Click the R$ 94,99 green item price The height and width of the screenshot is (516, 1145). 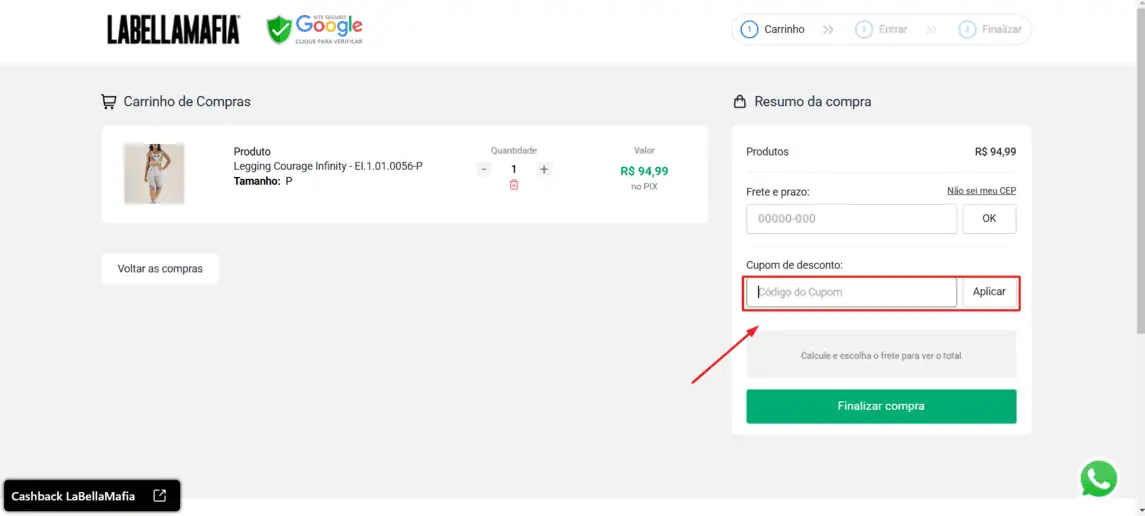pos(644,172)
